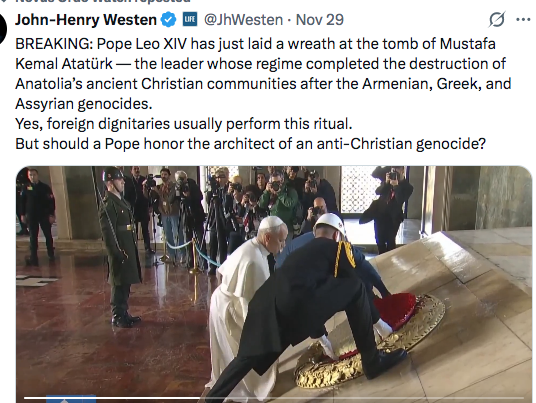Click the blue verified checkmark badge
Image resolution: width=536 pixels, height=403 pixels.
[169, 19]
